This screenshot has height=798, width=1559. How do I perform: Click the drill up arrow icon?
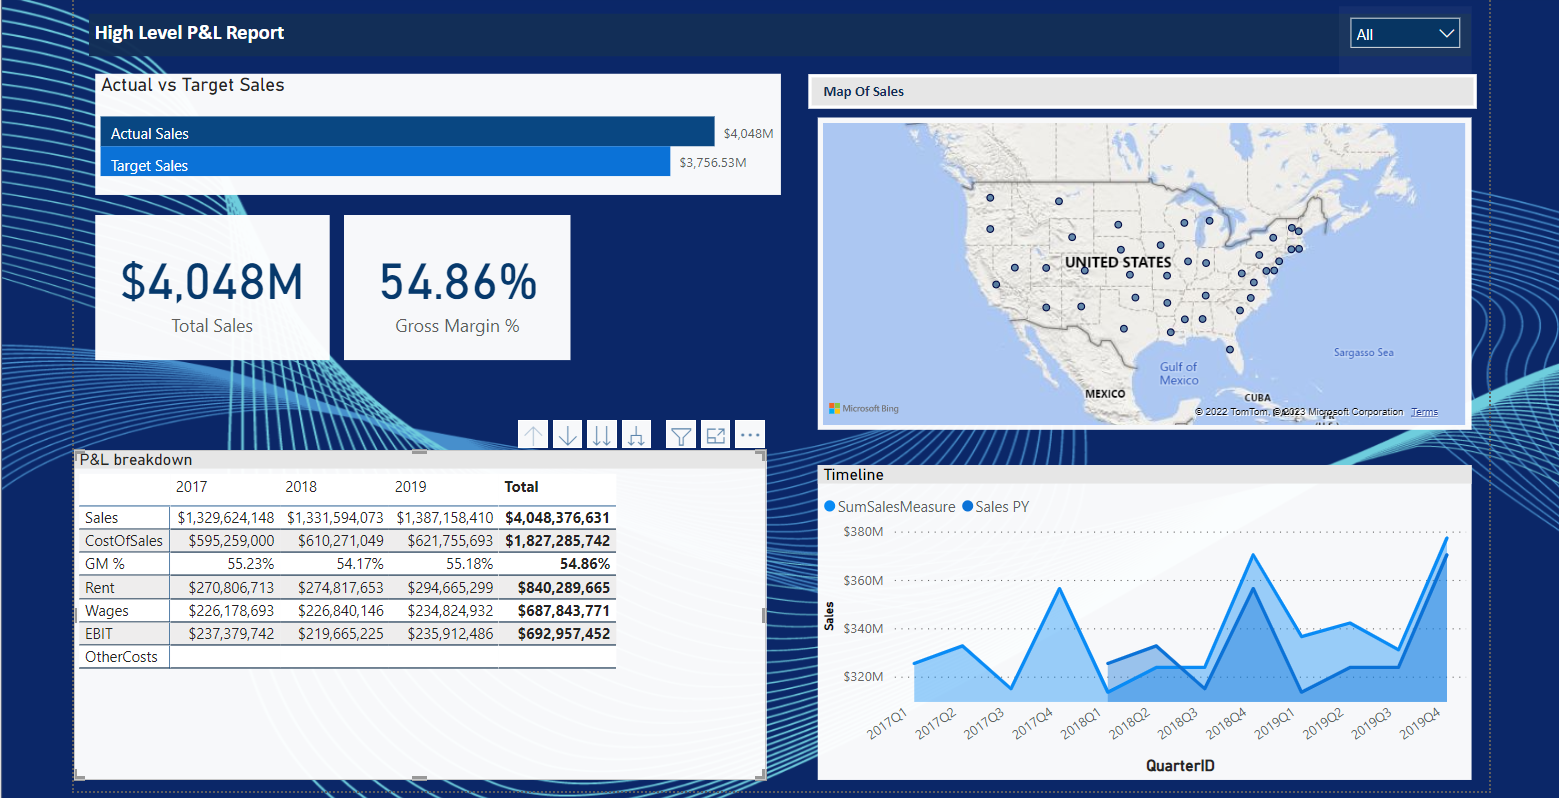534,435
